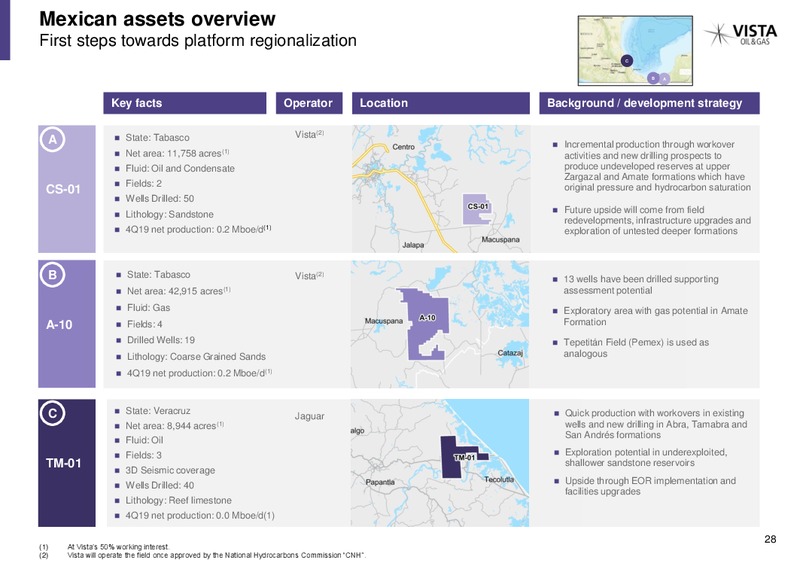
Task: Click the circled B badge
Action: [x=53, y=275]
